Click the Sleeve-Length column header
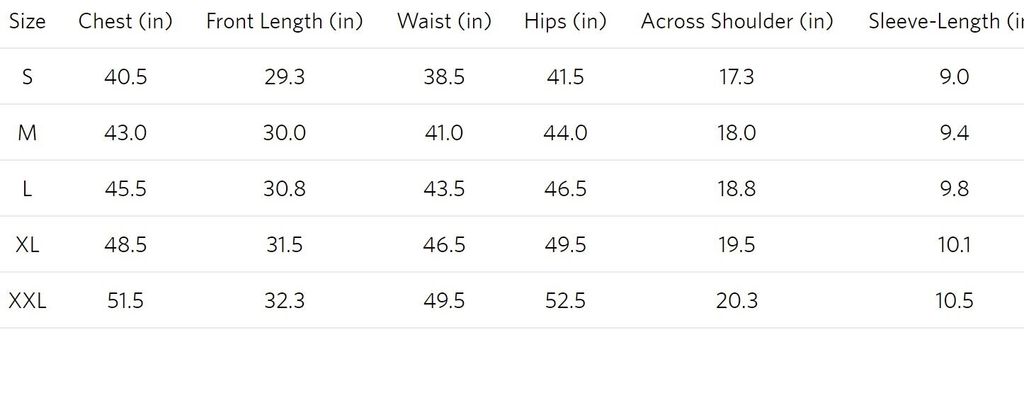The width and height of the screenshot is (1024, 415). pos(945,22)
